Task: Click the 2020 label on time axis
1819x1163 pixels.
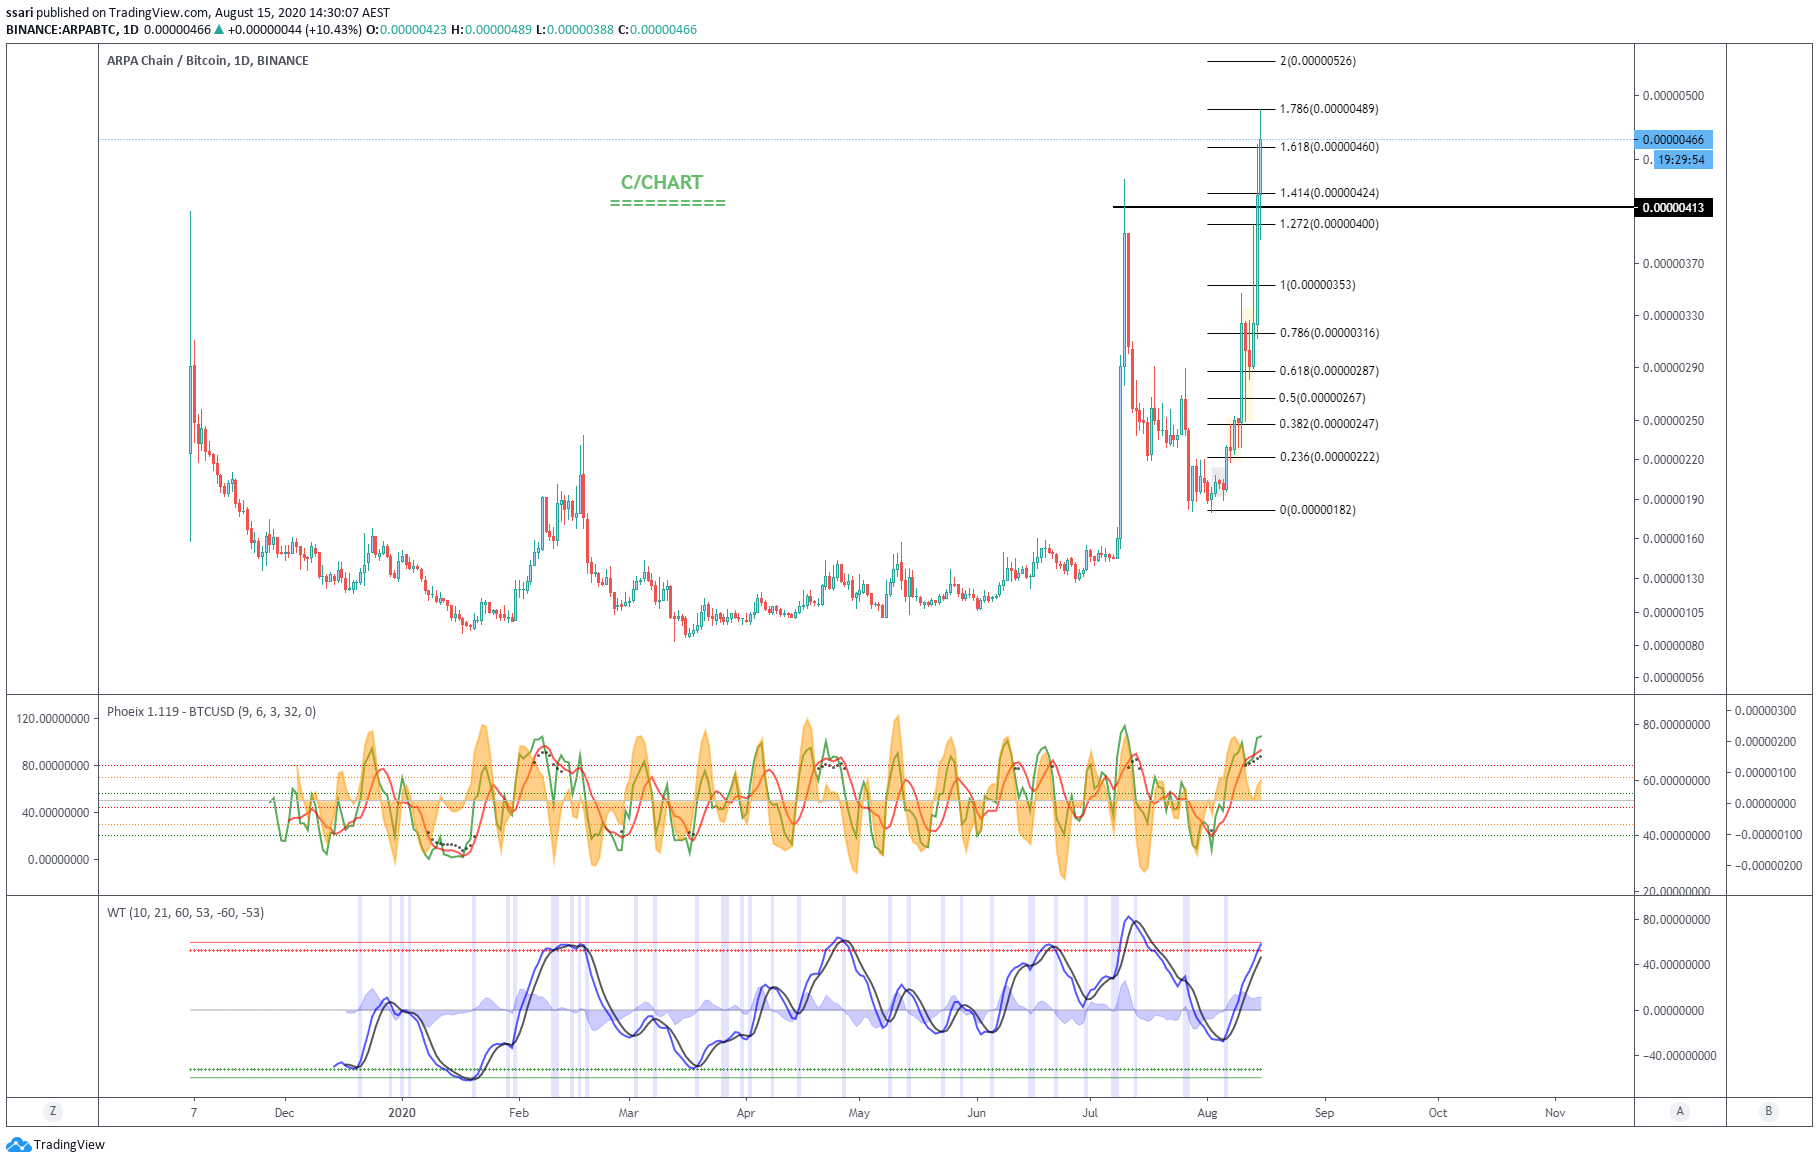Action: [x=402, y=1112]
